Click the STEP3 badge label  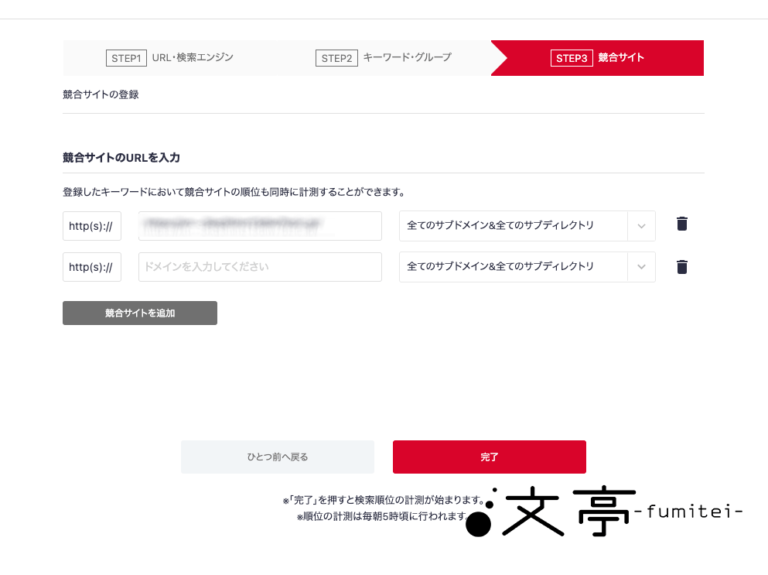572,58
